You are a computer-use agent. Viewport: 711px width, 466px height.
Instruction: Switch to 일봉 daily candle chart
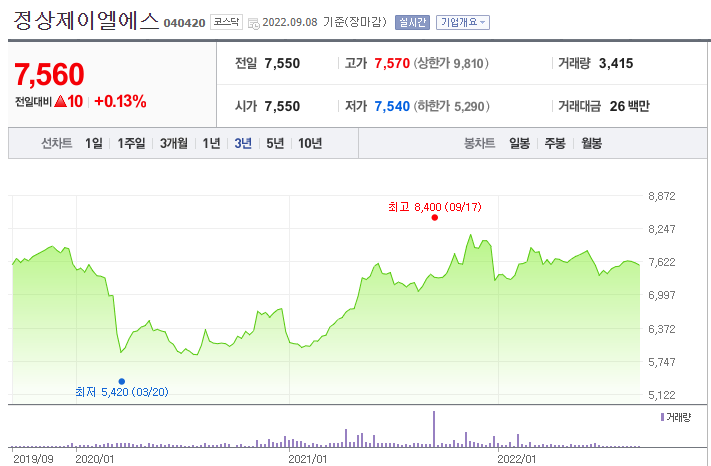519,143
